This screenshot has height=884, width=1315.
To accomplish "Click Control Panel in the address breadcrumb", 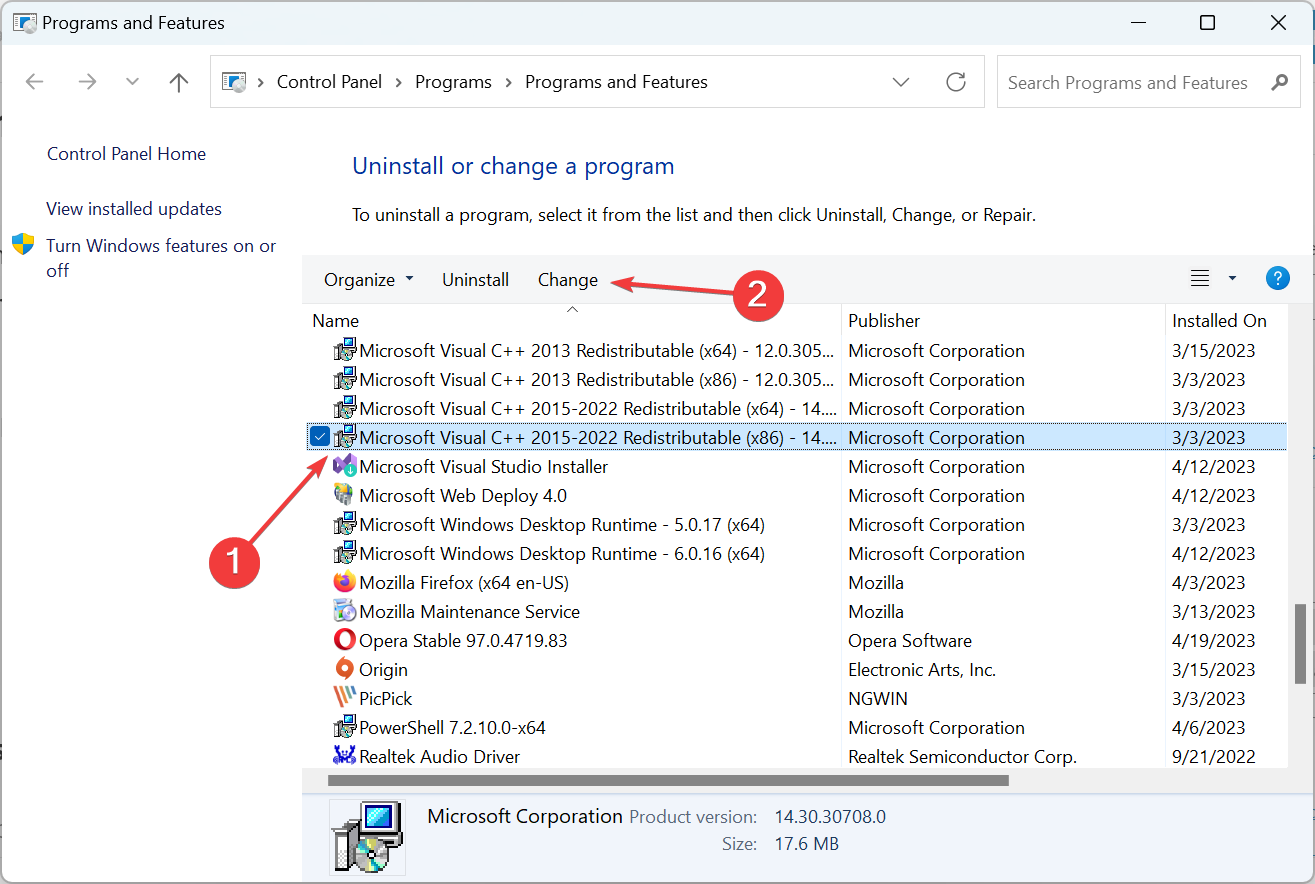I will pos(329,82).
